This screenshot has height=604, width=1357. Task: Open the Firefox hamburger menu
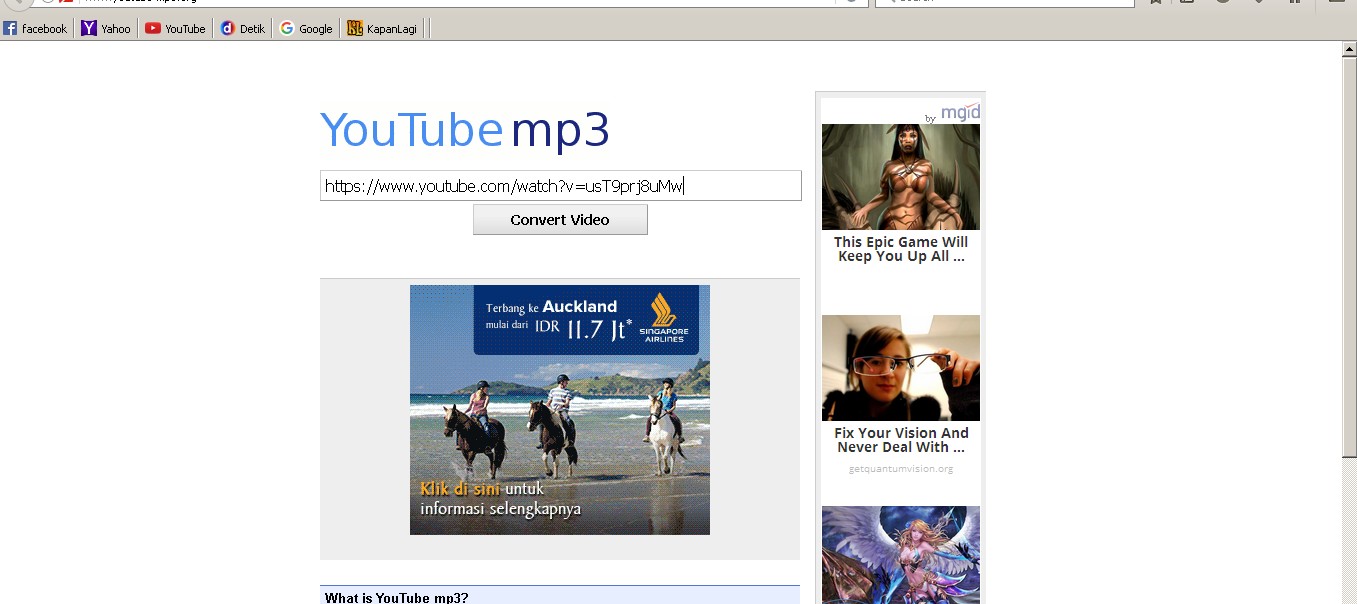1337,4
